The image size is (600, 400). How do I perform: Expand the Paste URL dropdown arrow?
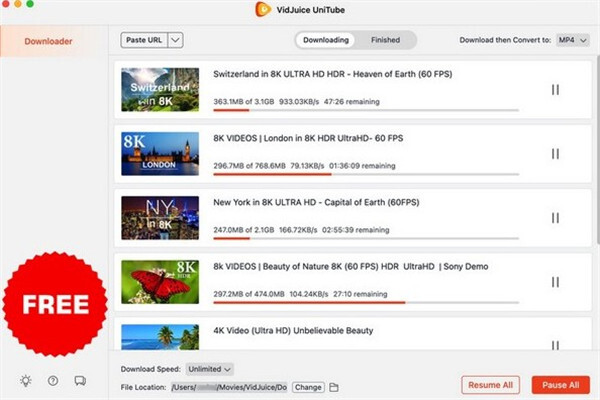click(175, 40)
